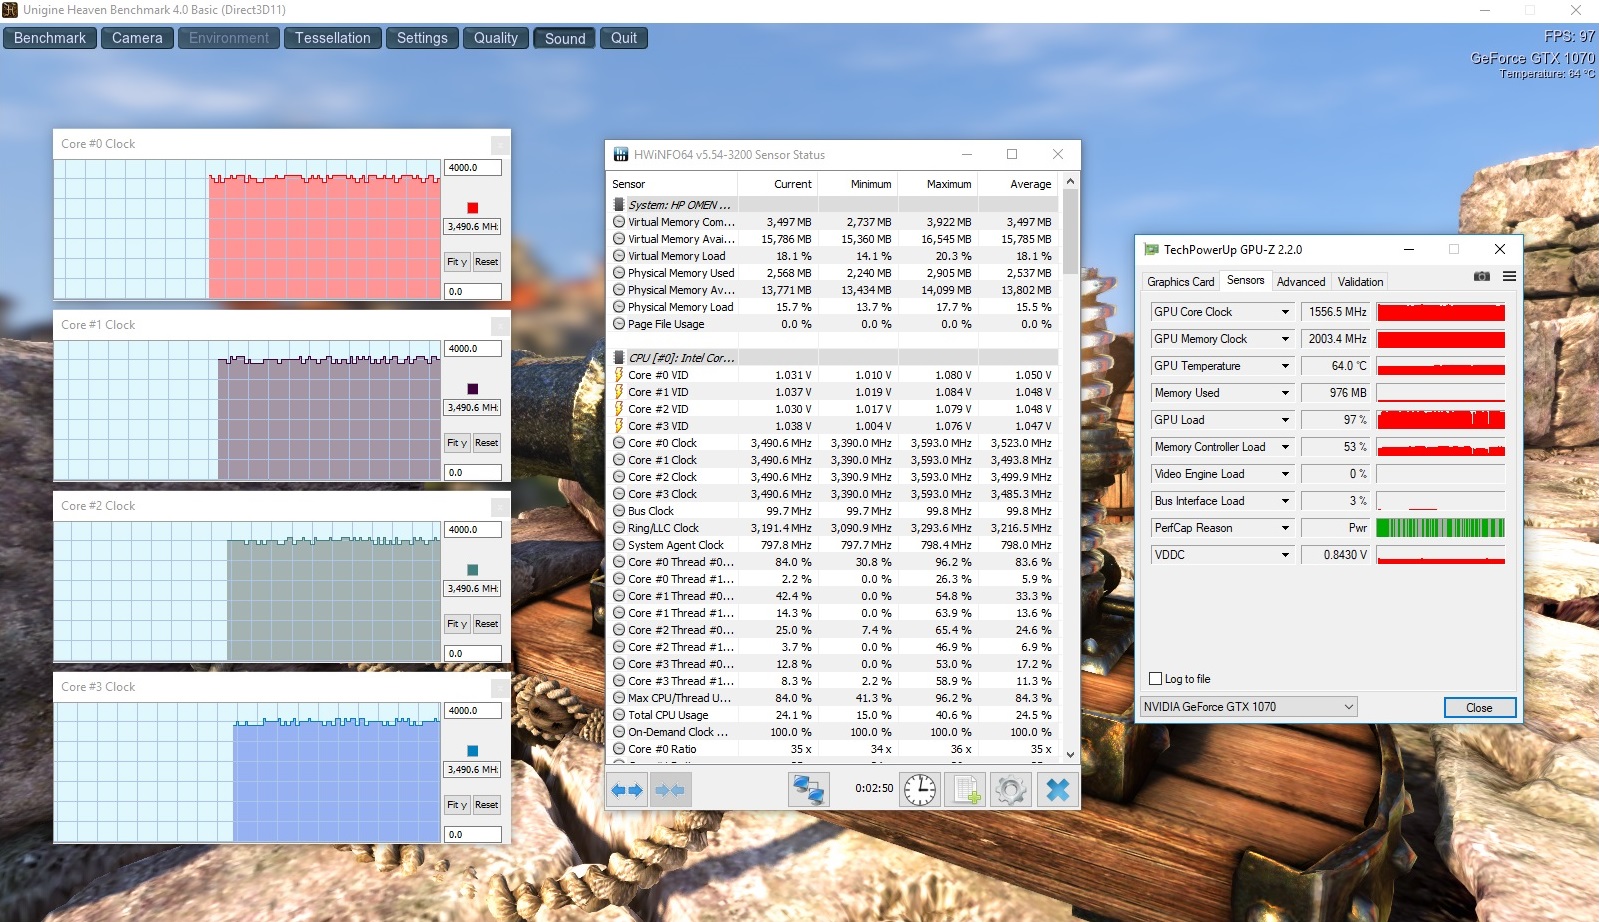Close the Core #3 Clock graph window
The height and width of the screenshot is (922, 1599).
[500, 688]
